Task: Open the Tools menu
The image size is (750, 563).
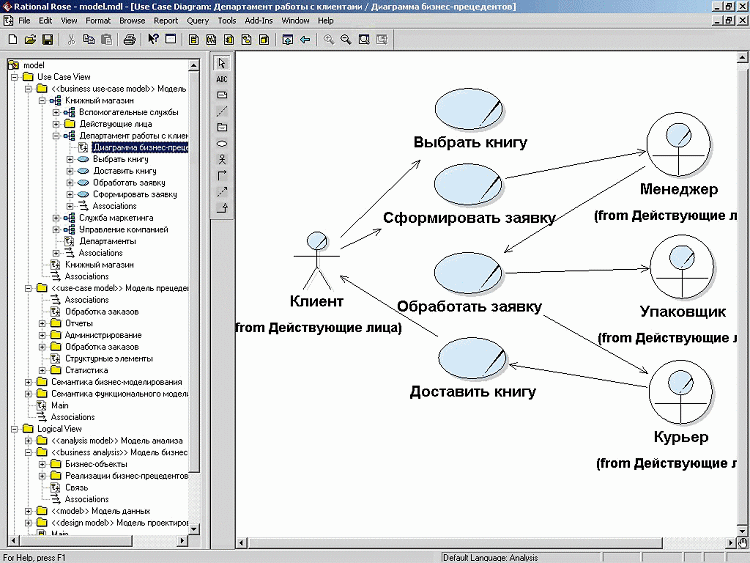Action: click(x=227, y=21)
